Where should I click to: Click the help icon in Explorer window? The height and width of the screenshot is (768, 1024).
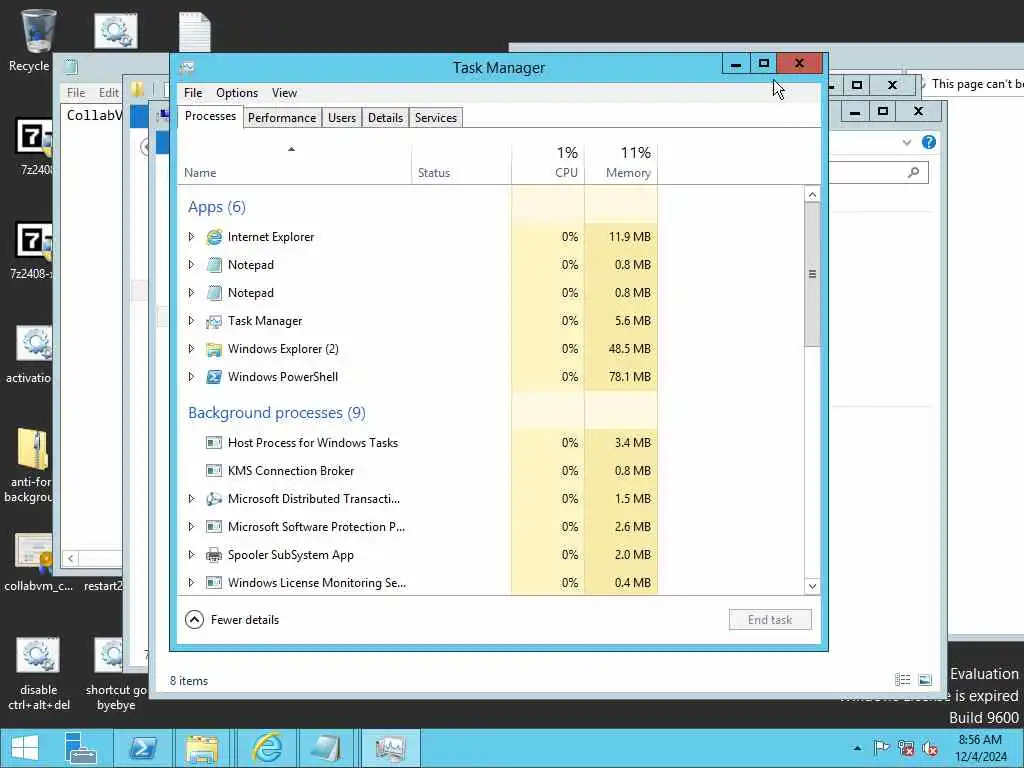point(929,142)
